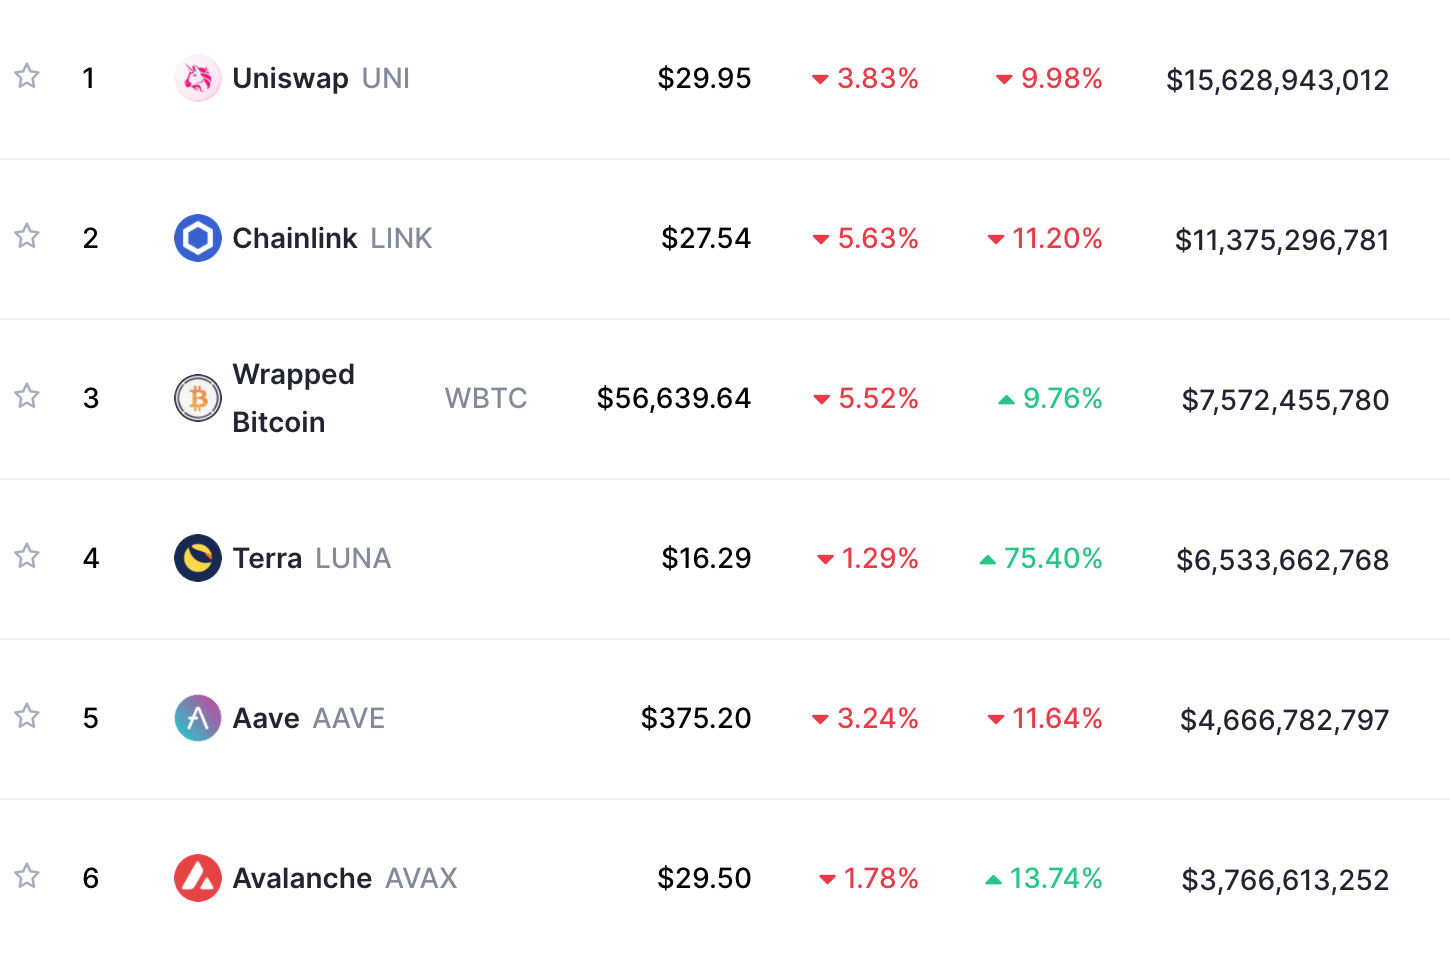The height and width of the screenshot is (954, 1450).
Task: Add Terra to watchlist via star
Action: pos(27,556)
